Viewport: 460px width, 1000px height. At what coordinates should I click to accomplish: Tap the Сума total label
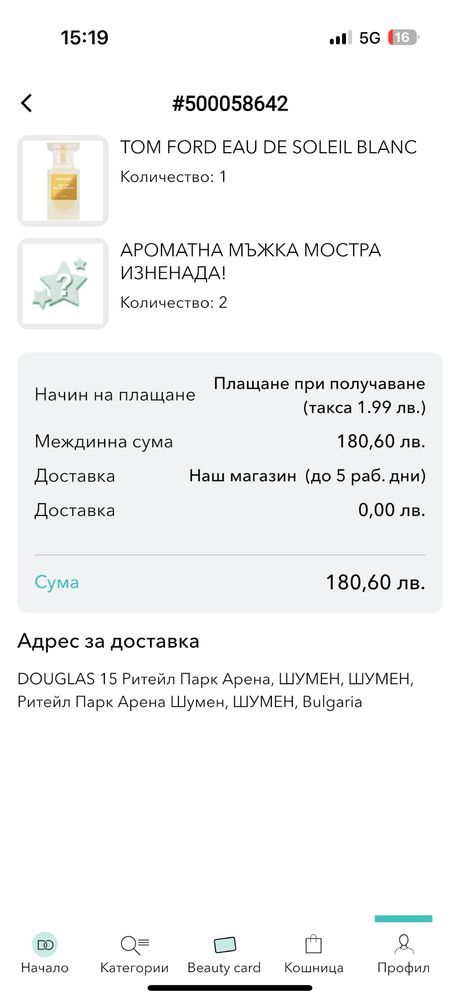coord(57,582)
